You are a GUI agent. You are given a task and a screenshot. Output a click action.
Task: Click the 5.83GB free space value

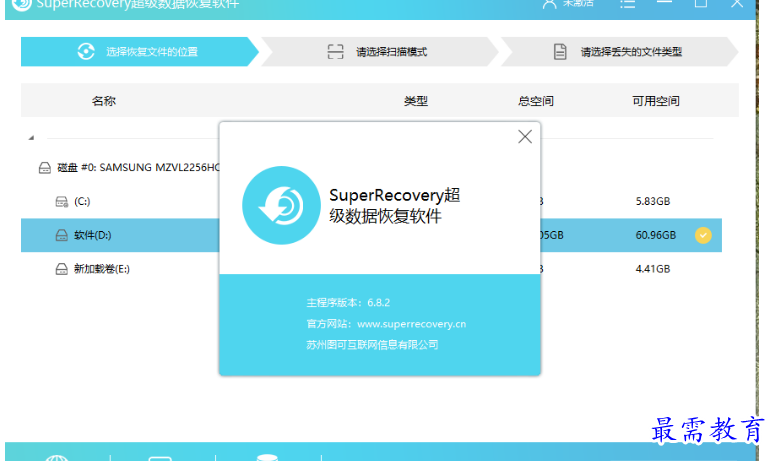(653, 201)
